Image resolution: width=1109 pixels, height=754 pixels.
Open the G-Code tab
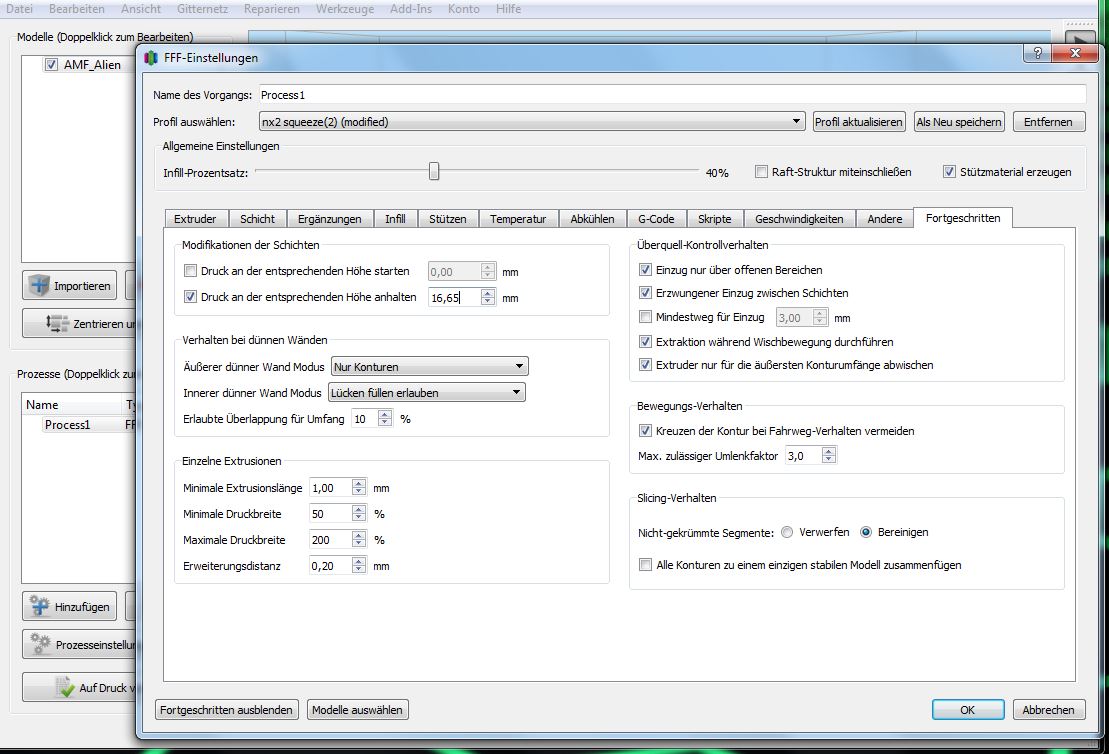pos(656,219)
